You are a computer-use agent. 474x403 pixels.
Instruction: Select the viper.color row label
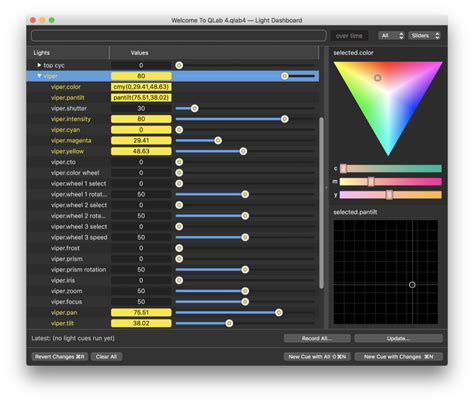pos(66,87)
